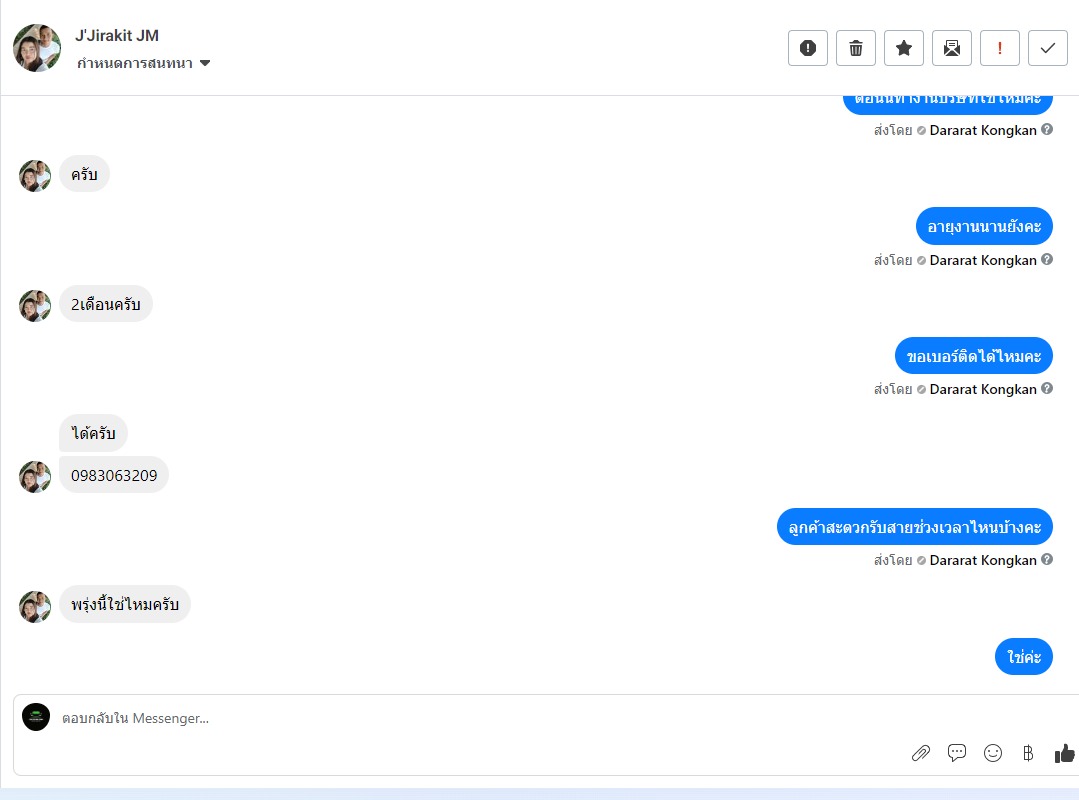This screenshot has width=1079, height=800.
Task: Flag conversation with red exclamation priority icon
Action: click(x=999, y=48)
